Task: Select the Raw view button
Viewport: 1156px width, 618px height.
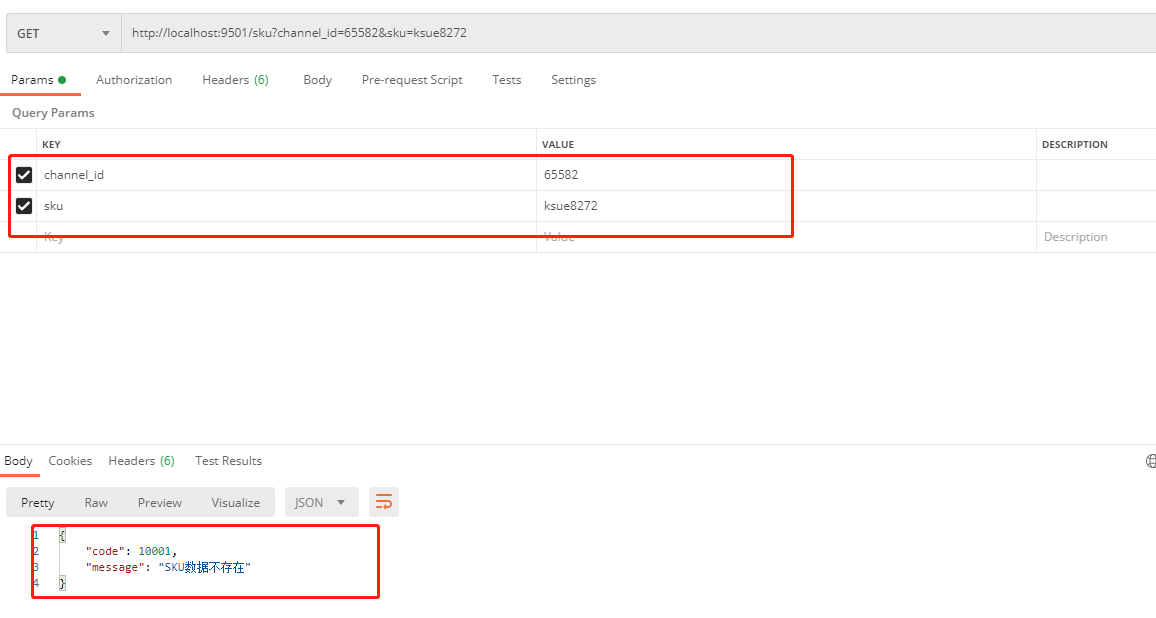Action: pyautogui.click(x=96, y=502)
